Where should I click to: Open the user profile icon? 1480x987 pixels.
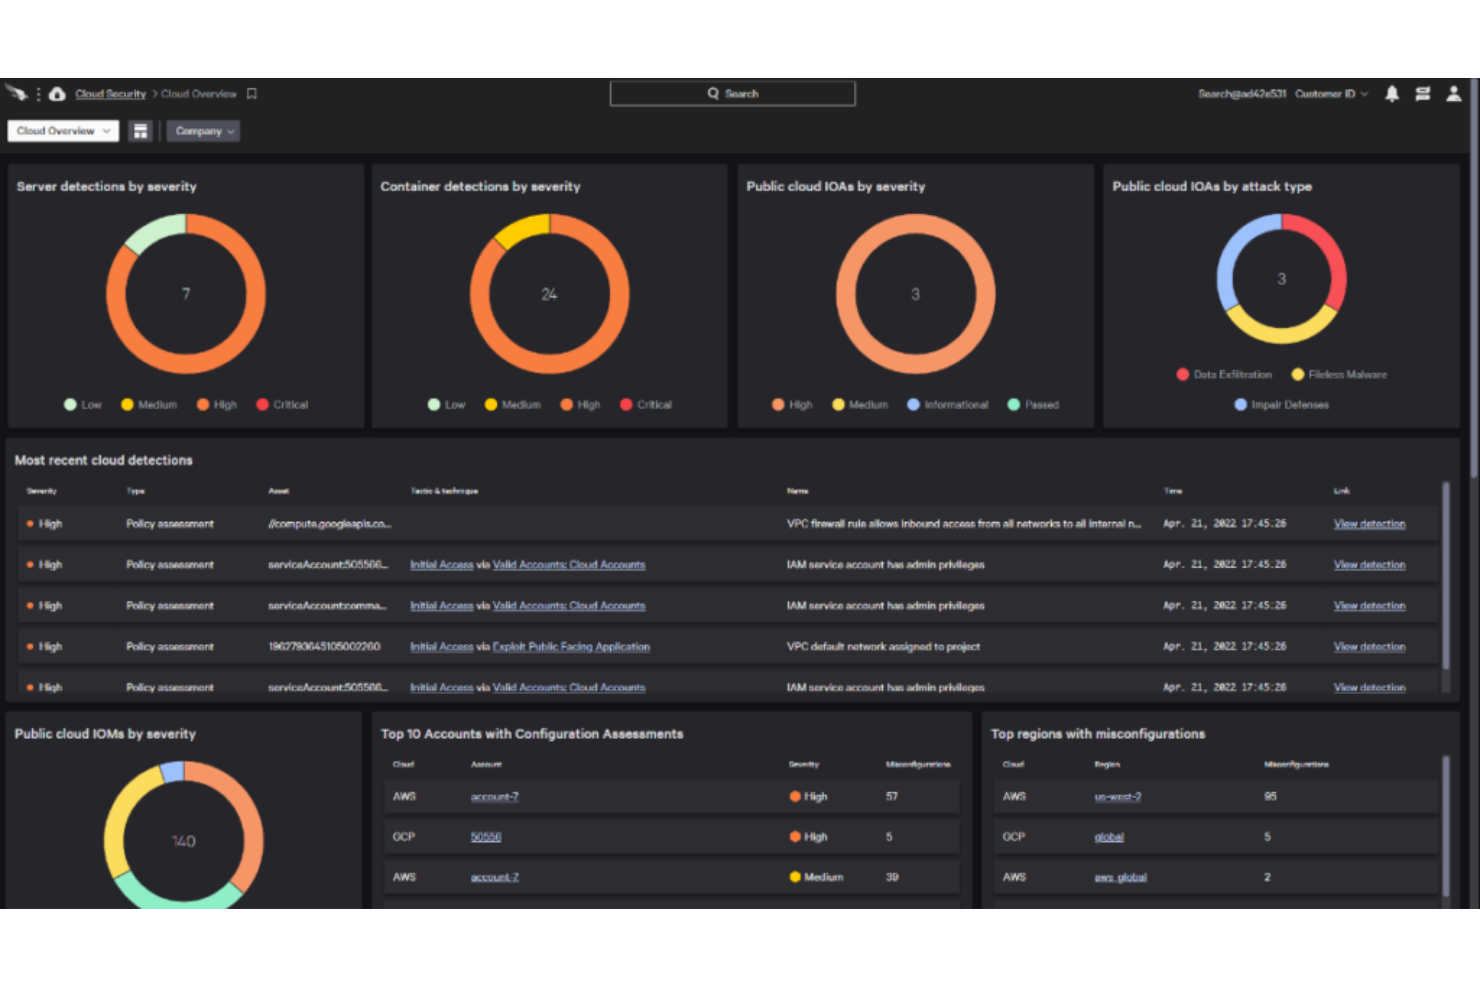(1453, 93)
